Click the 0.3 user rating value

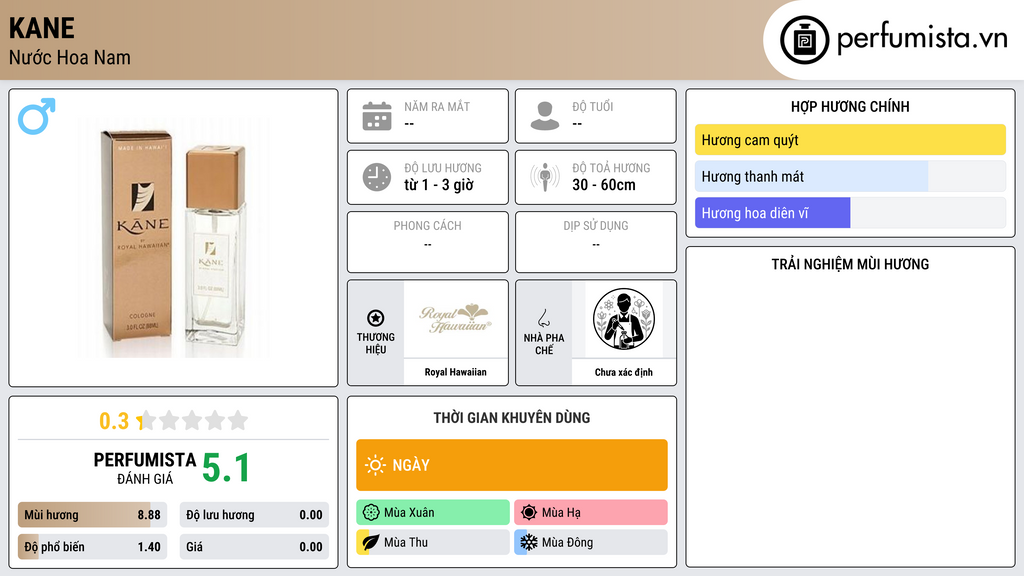tap(114, 421)
